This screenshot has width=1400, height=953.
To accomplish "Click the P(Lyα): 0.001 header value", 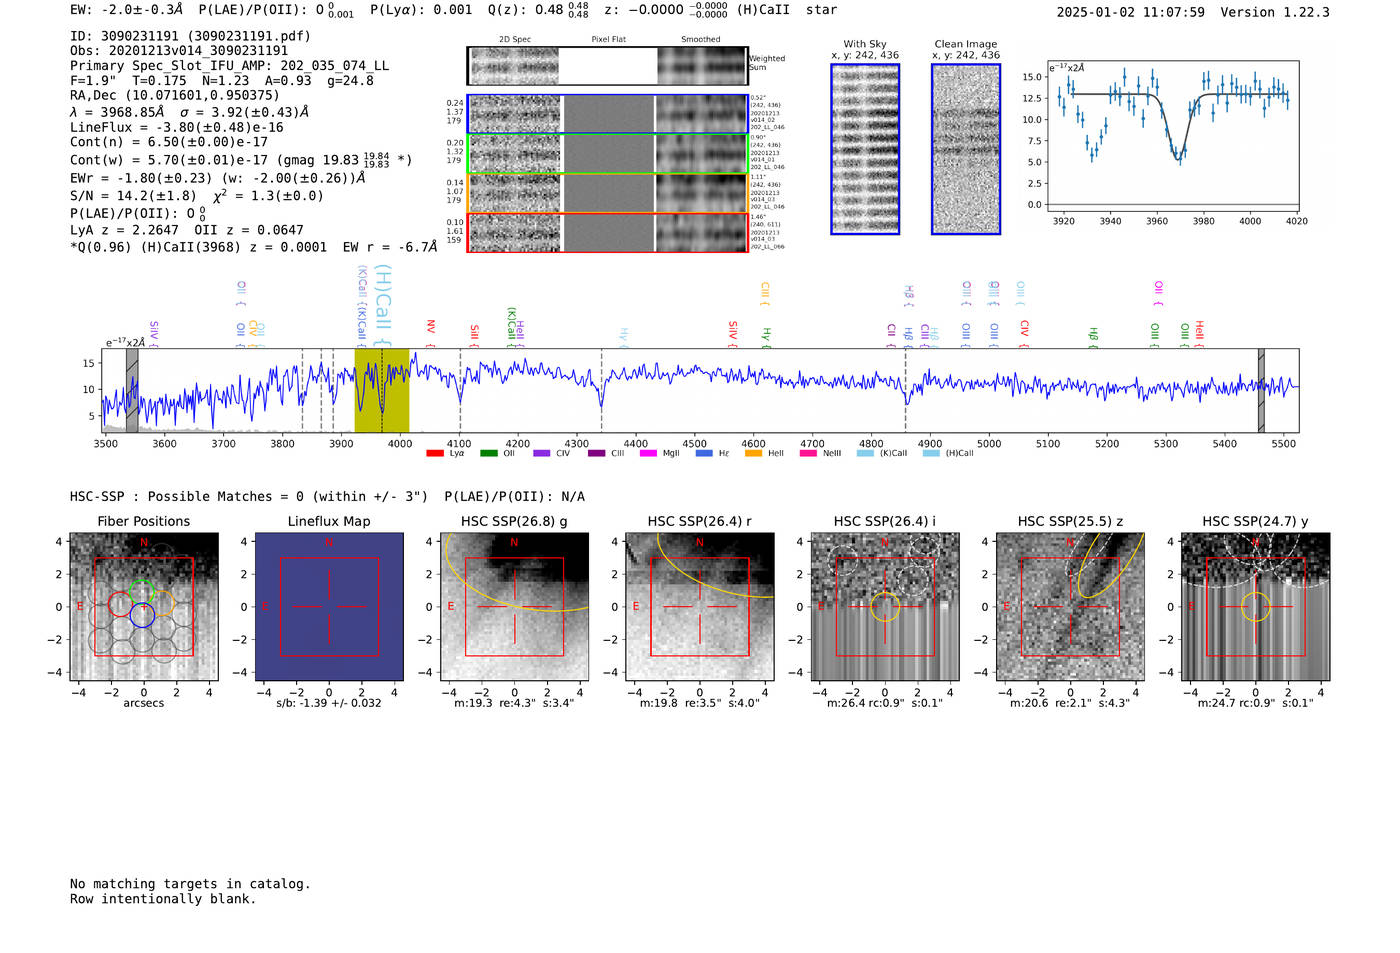I will tap(421, 9).
